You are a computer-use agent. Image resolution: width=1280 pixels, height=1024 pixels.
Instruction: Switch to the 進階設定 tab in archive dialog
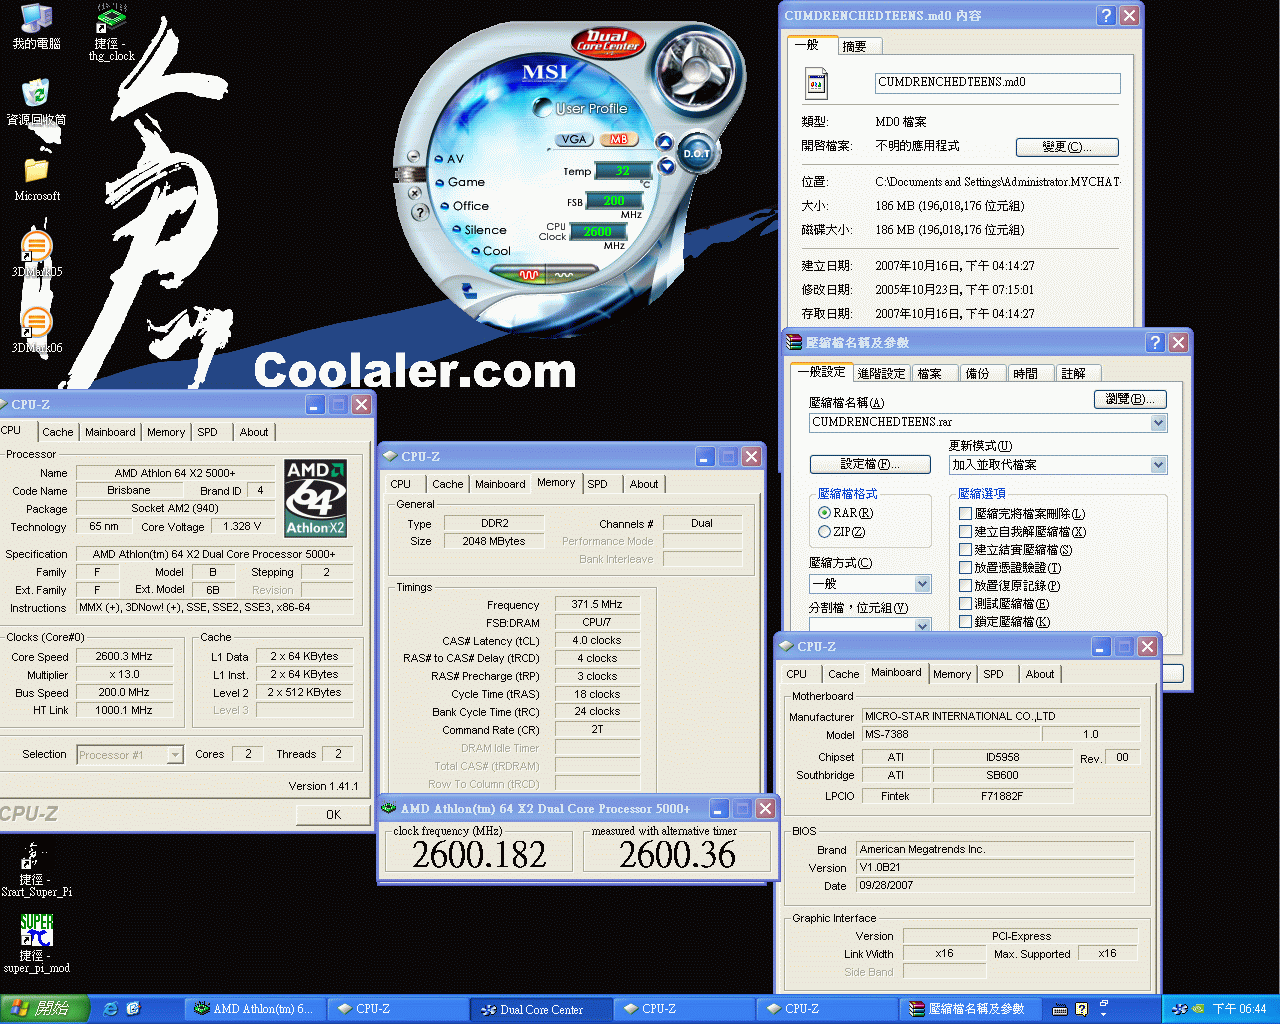tap(881, 374)
